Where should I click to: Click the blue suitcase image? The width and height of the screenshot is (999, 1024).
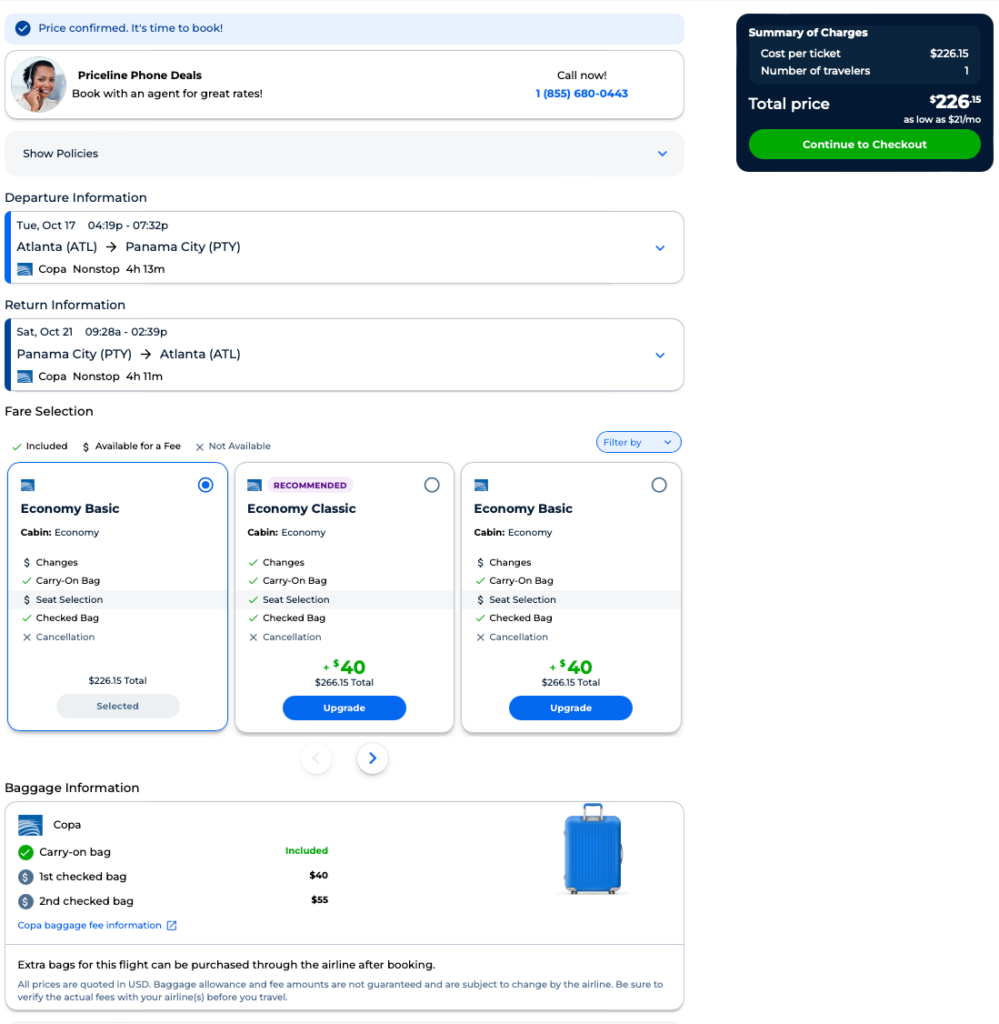tap(592, 849)
